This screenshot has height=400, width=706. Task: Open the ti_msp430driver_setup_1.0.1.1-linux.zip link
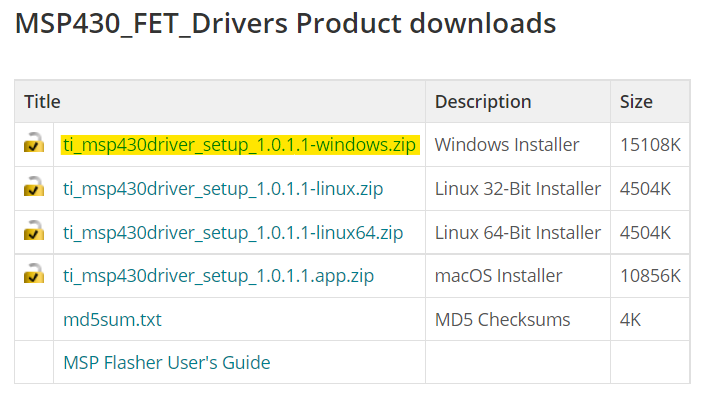(223, 188)
